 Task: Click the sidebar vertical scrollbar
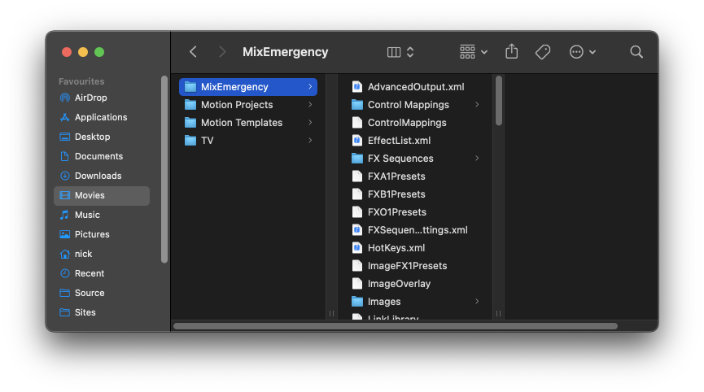pos(164,169)
